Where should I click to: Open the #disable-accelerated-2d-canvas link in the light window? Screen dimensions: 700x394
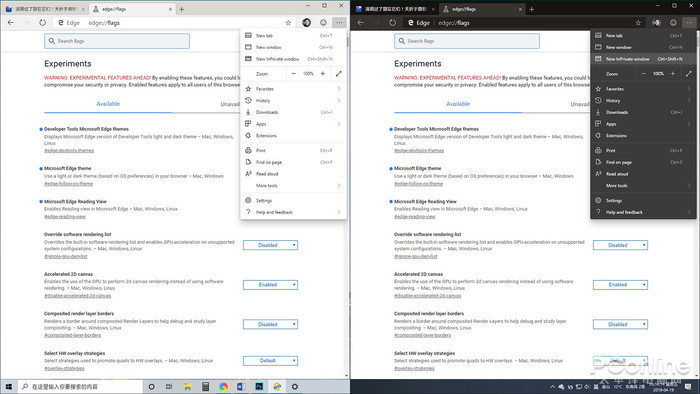(x=77, y=296)
